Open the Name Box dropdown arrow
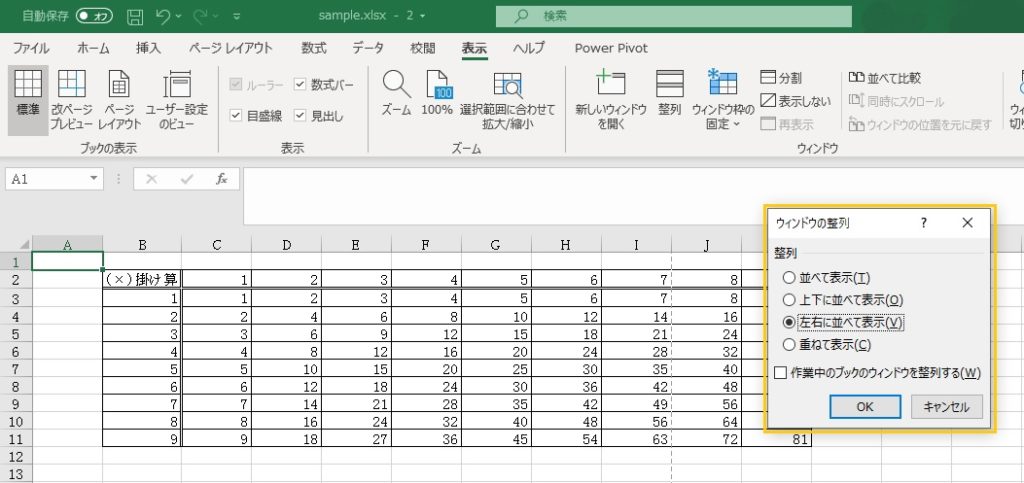The height and width of the screenshot is (483, 1024). pyautogui.click(x=94, y=179)
